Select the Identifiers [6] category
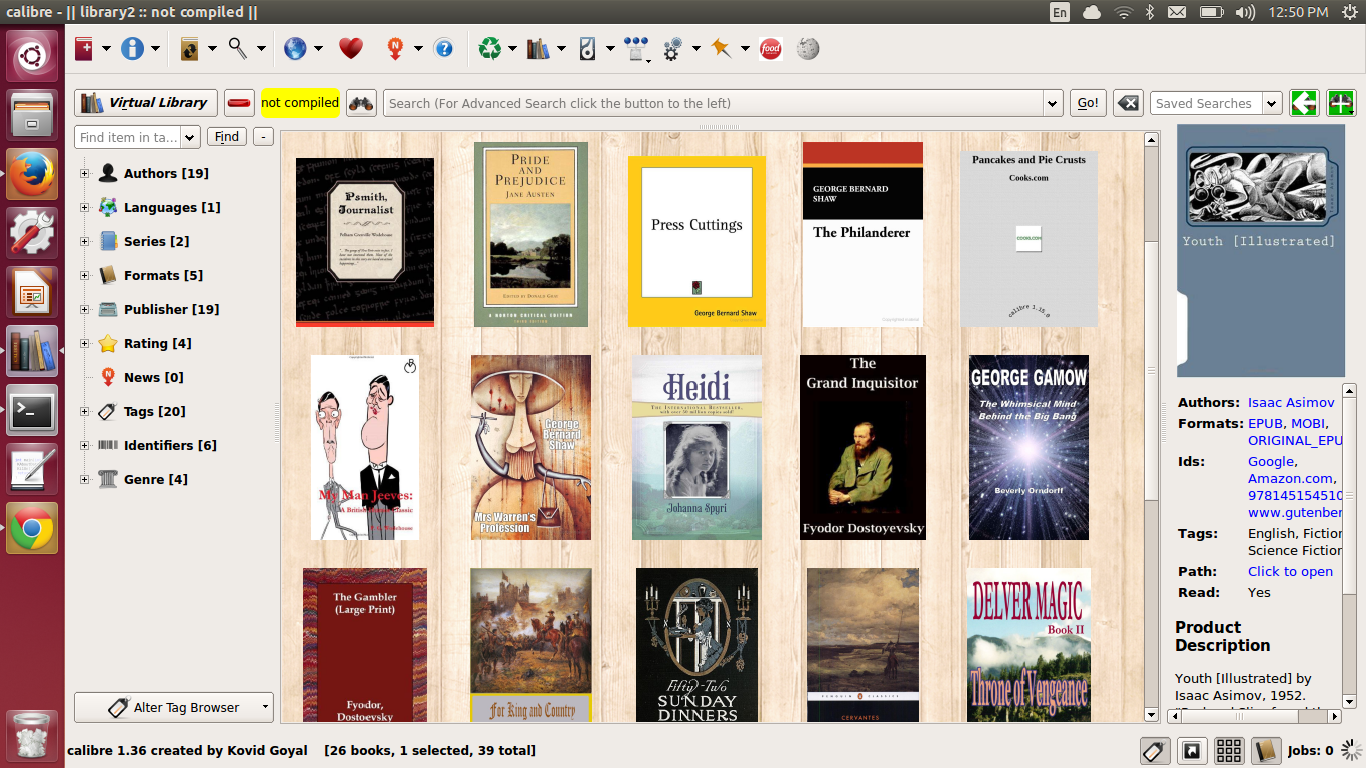The width and height of the screenshot is (1366, 768). pyautogui.click(x=170, y=445)
